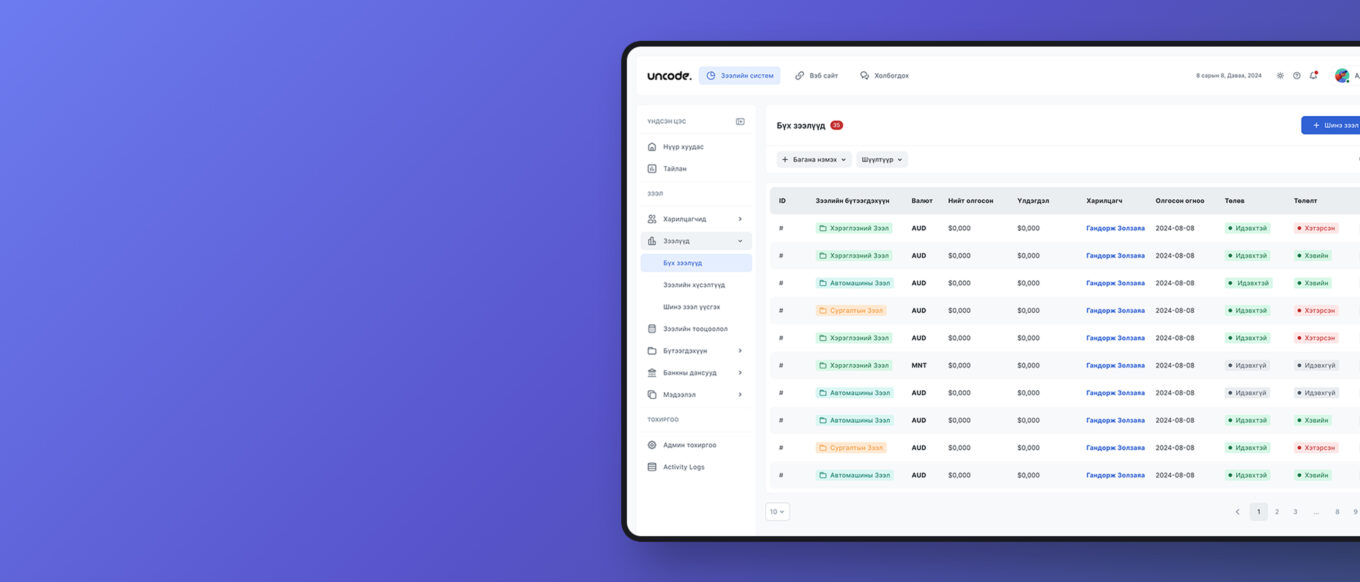The height and width of the screenshot is (582, 1360).
Task: Click the Admin тохиргоо settings icon
Action: [652, 445]
